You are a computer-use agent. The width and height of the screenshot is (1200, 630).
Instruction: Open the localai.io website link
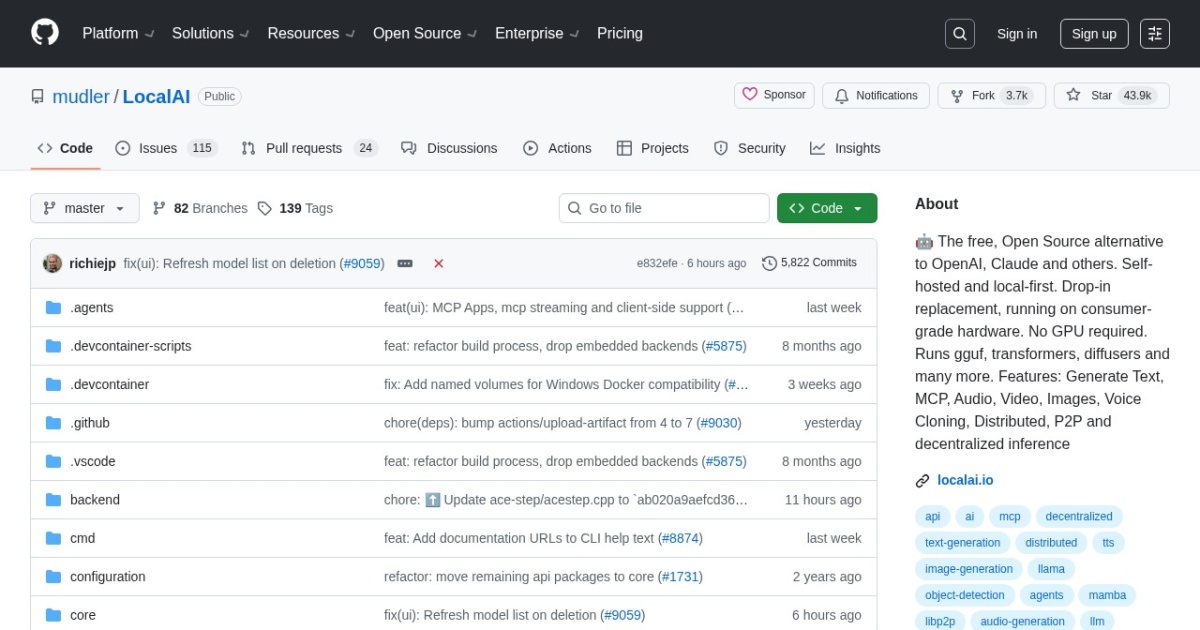[x=965, y=480]
